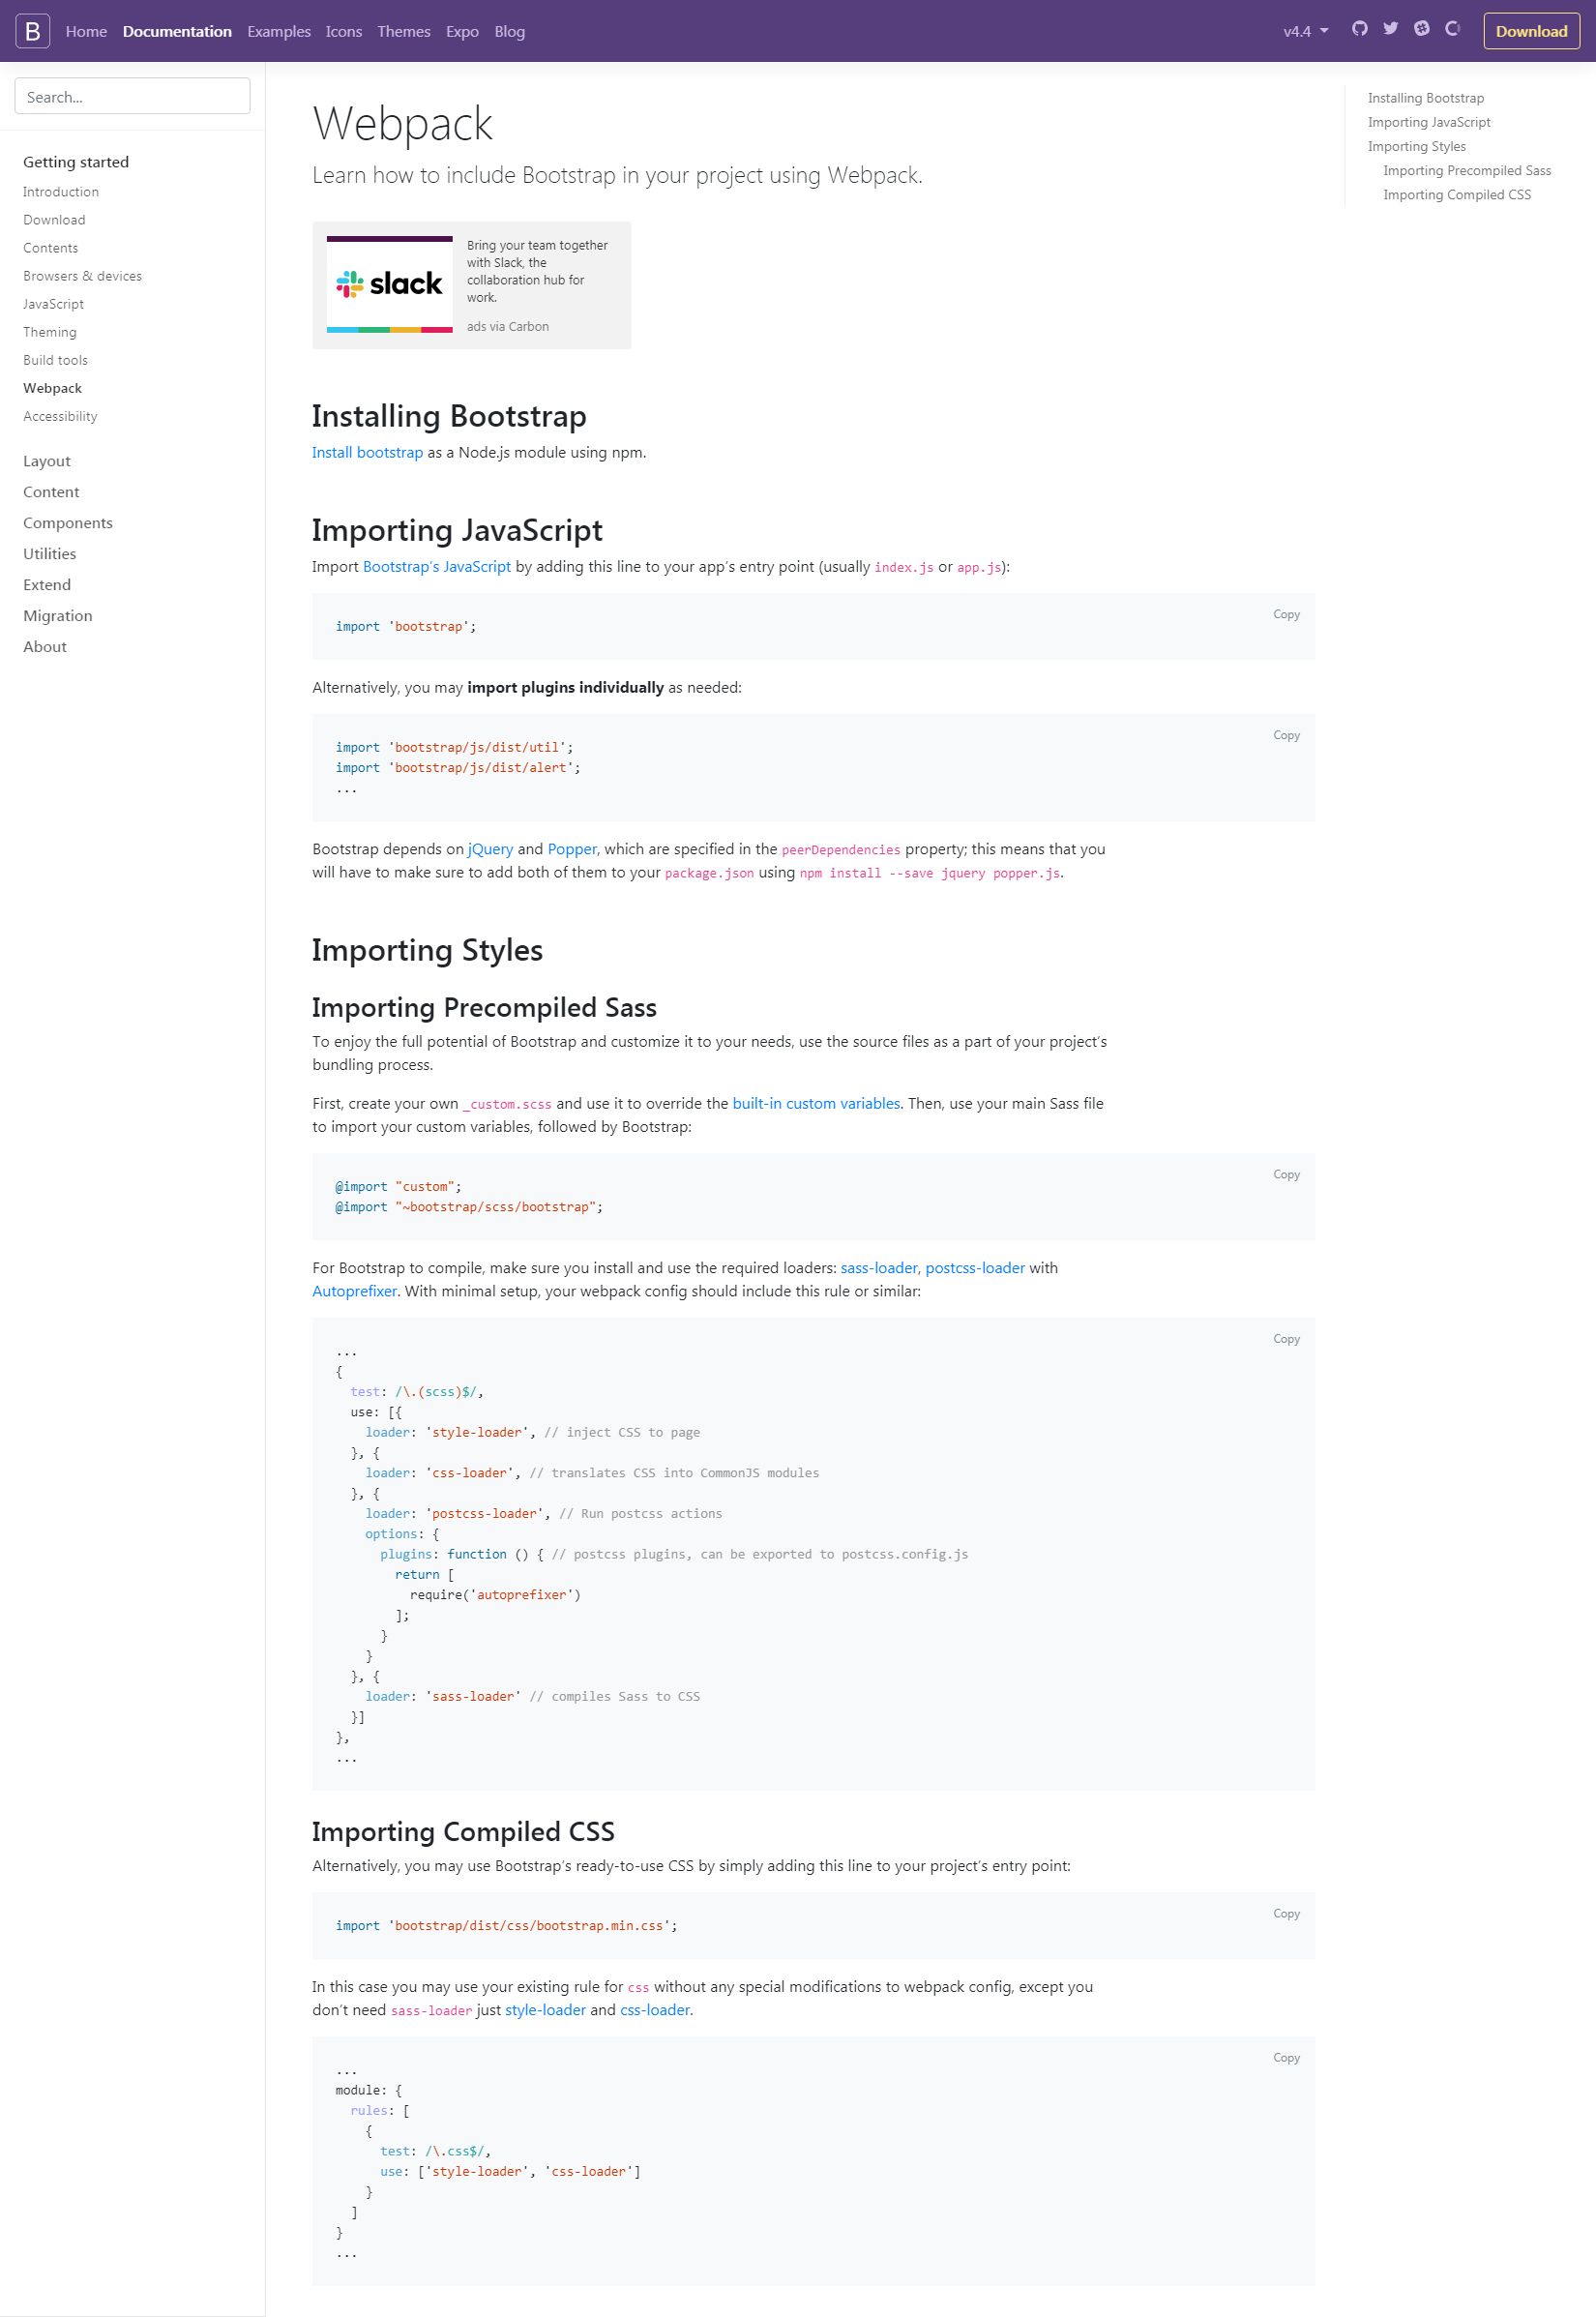Viewport: 1596px width, 2317px height.
Task: Follow the postcss-loader link
Action: click(975, 1268)
